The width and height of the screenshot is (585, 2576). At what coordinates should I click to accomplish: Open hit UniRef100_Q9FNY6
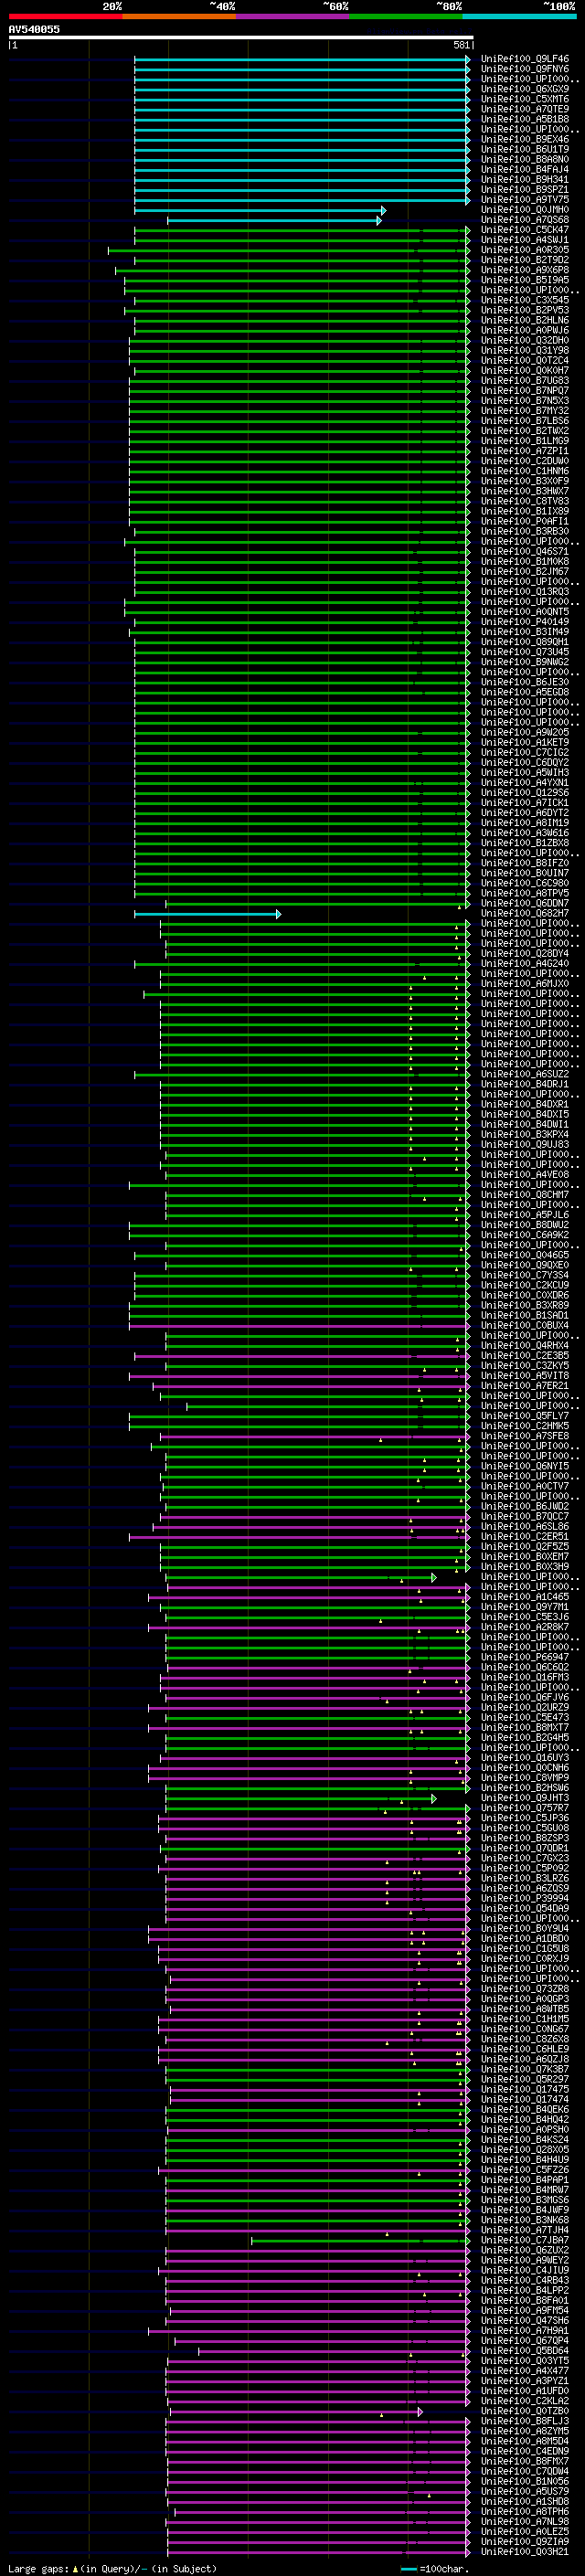[524, 69]
